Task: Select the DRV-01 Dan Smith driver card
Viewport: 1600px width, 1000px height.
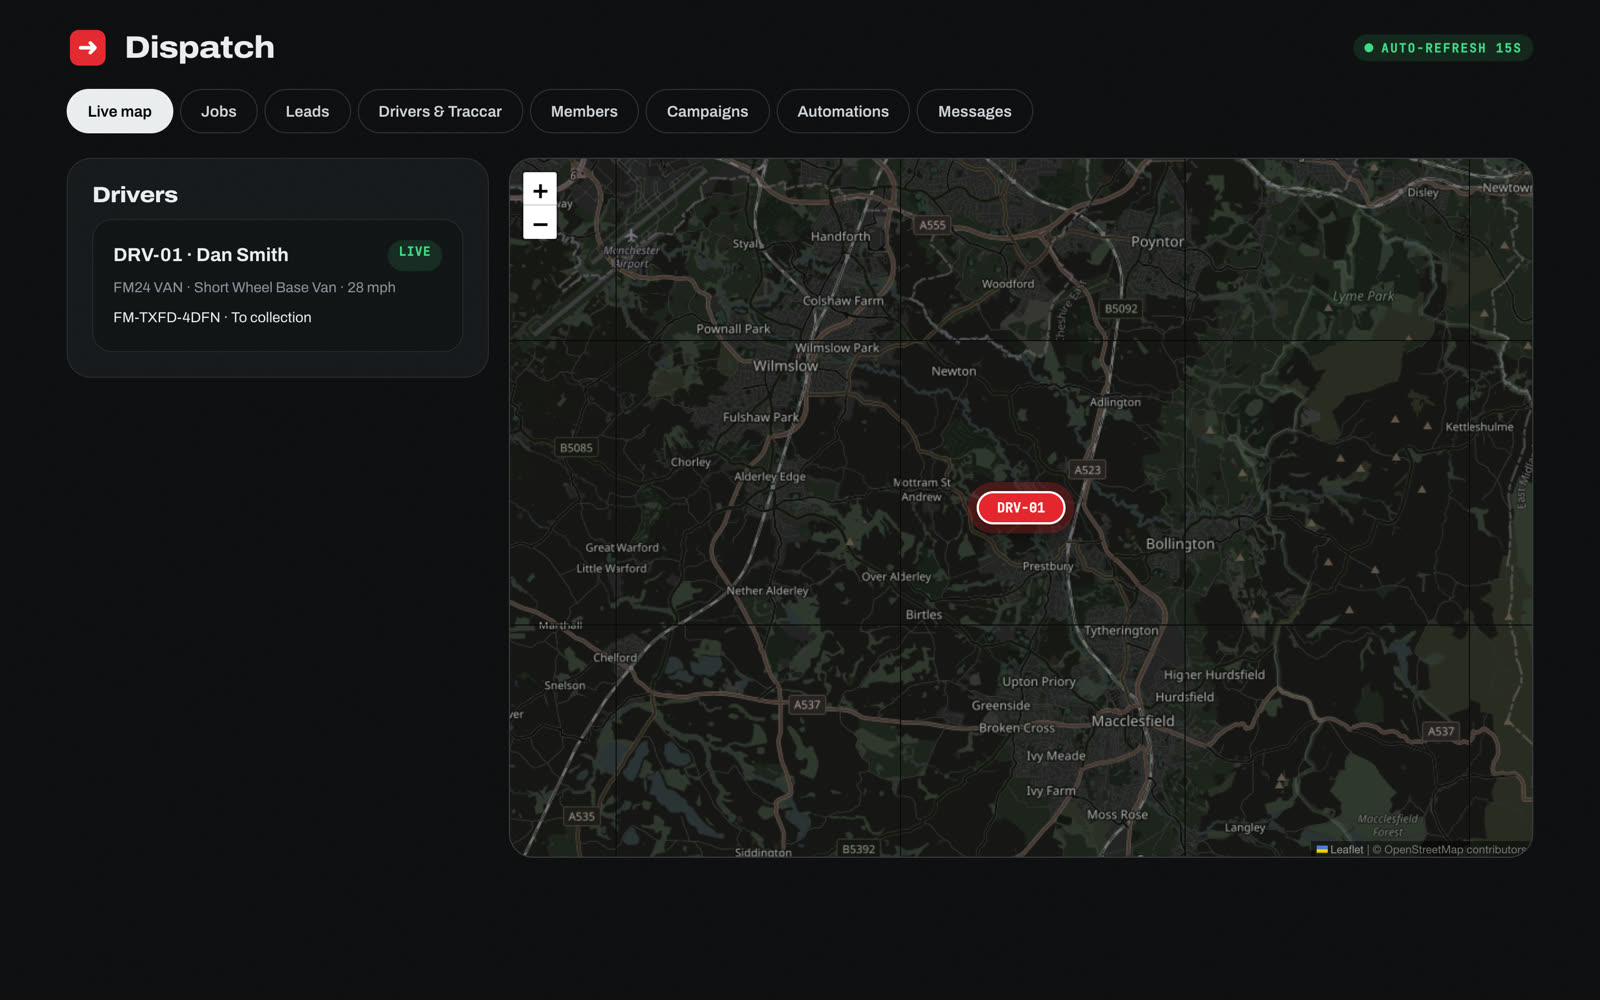Action: 278,285
